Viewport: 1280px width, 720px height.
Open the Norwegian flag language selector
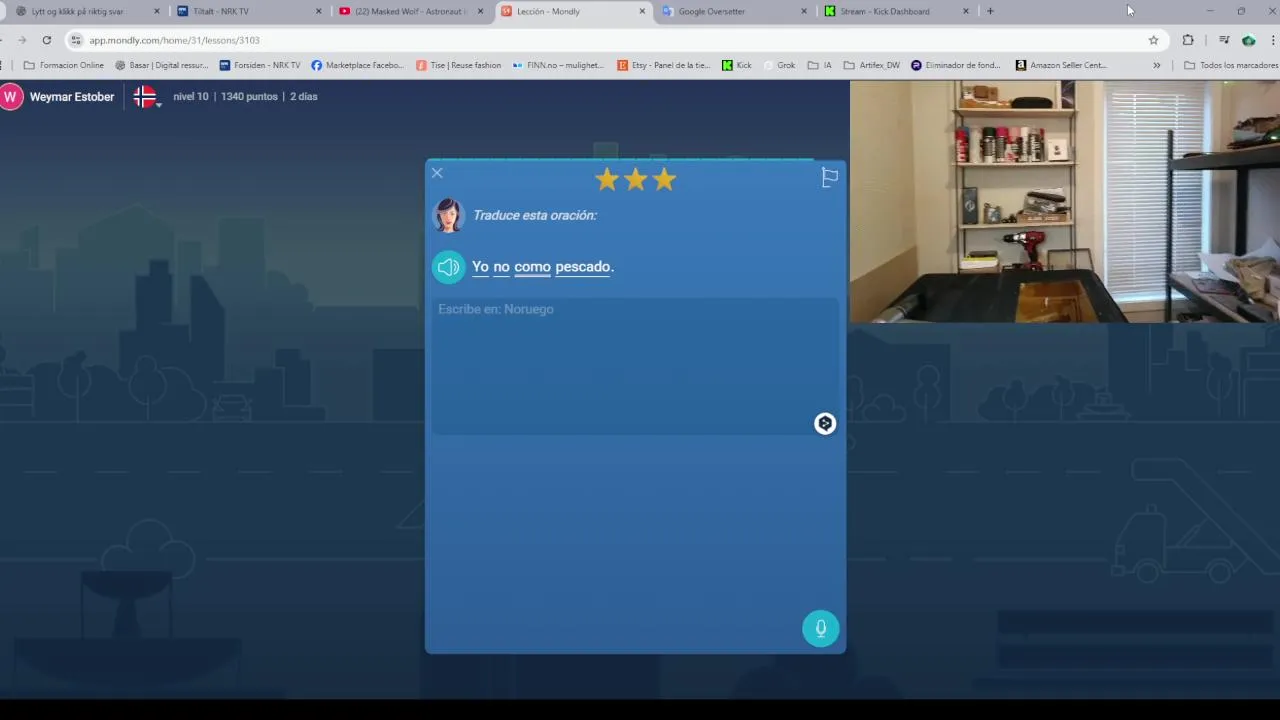(146, 97)
